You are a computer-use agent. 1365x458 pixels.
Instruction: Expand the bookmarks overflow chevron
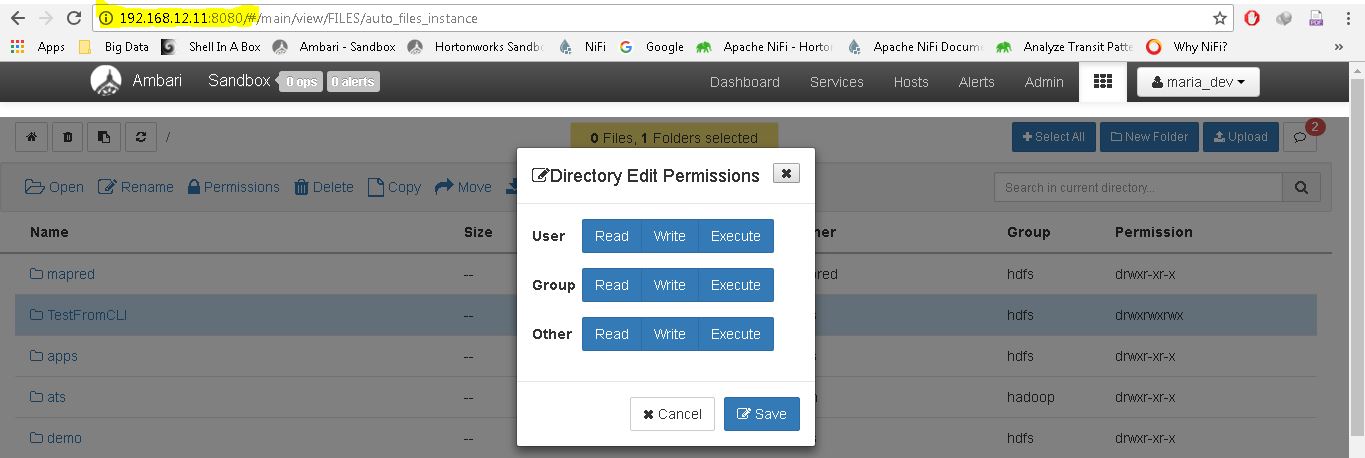[1339, 47]
